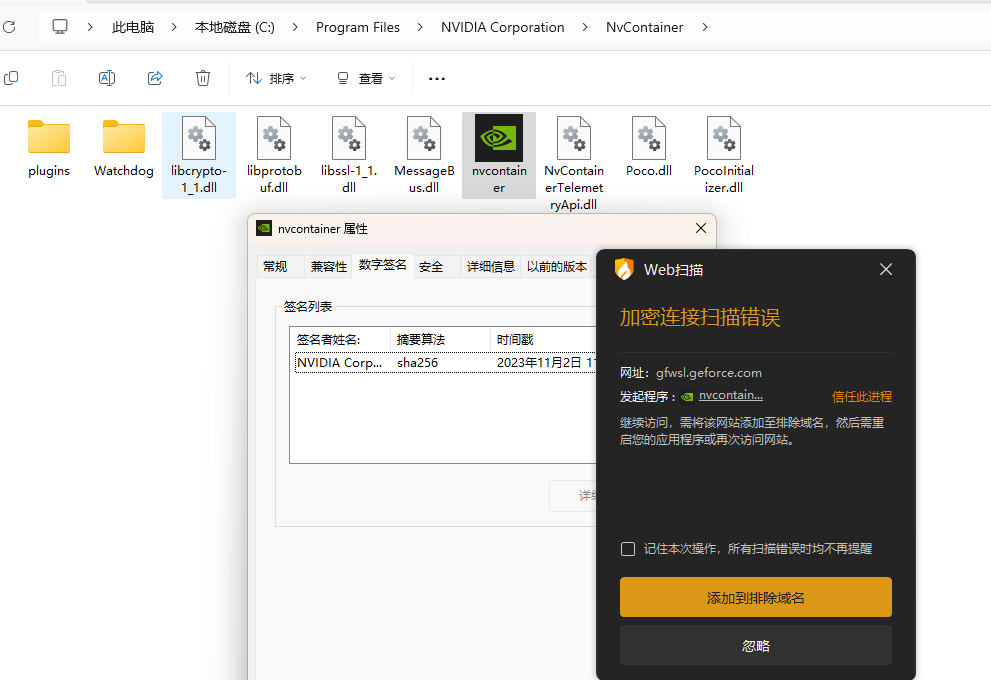The image size is (991, 680).
Task: Click the computer monitor icon in address bar
Action: click(x=60, y=27)
